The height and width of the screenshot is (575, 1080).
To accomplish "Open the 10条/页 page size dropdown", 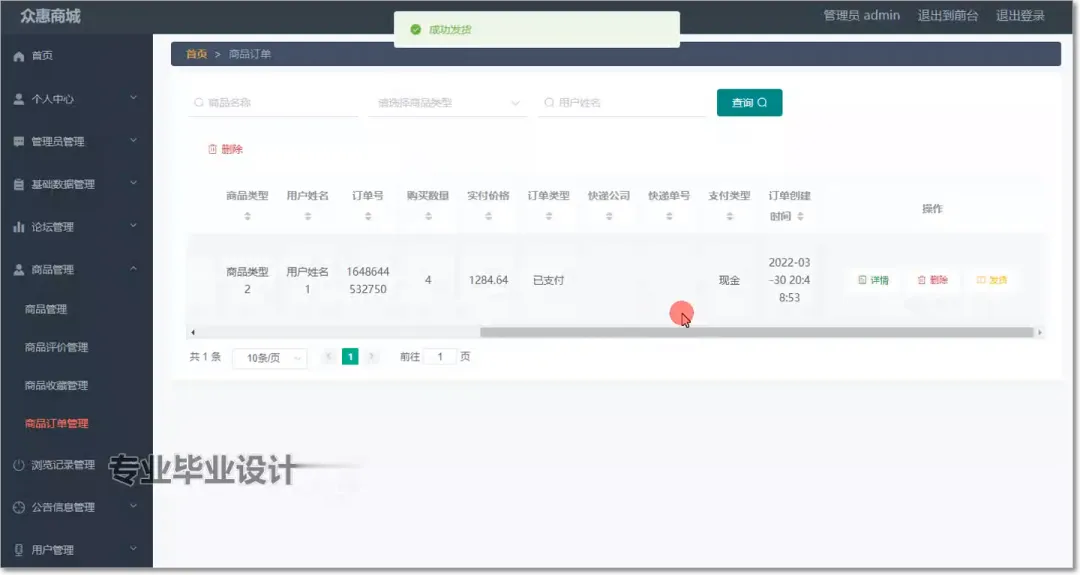I will coord(270,358).
